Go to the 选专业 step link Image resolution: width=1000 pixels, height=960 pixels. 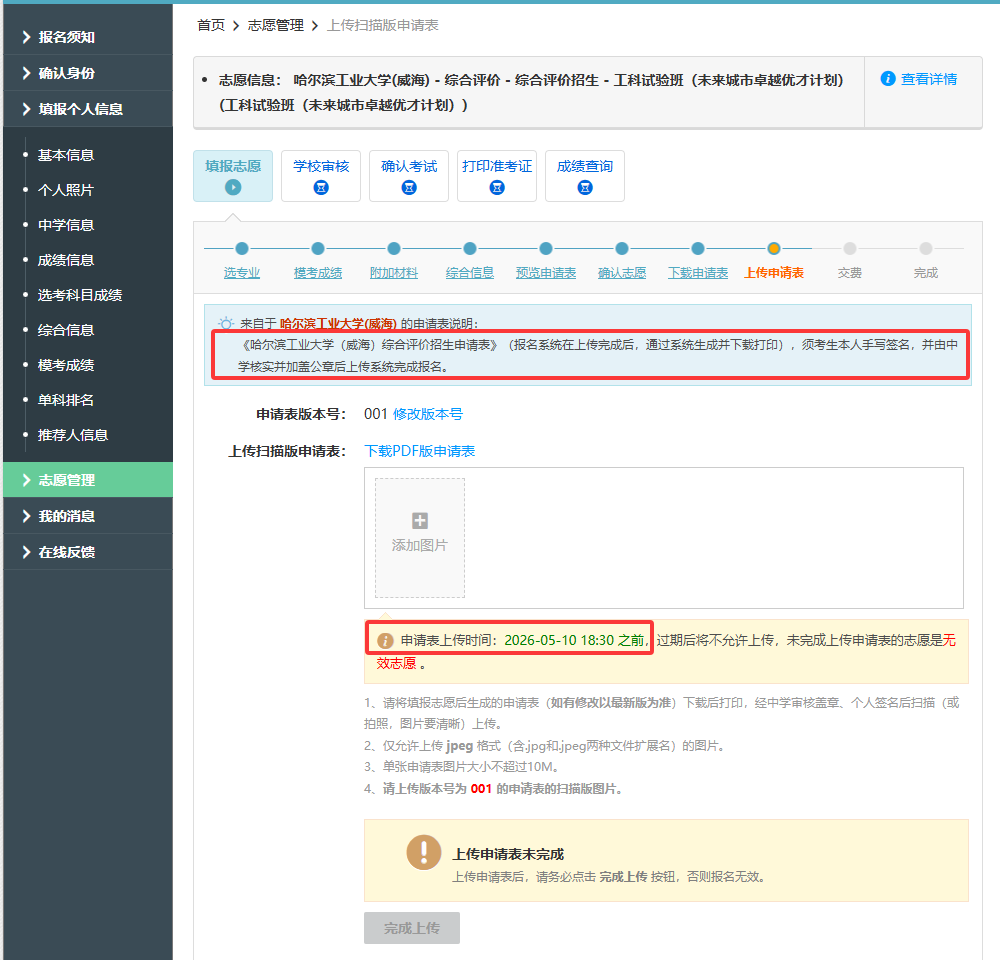click(242, 273)
